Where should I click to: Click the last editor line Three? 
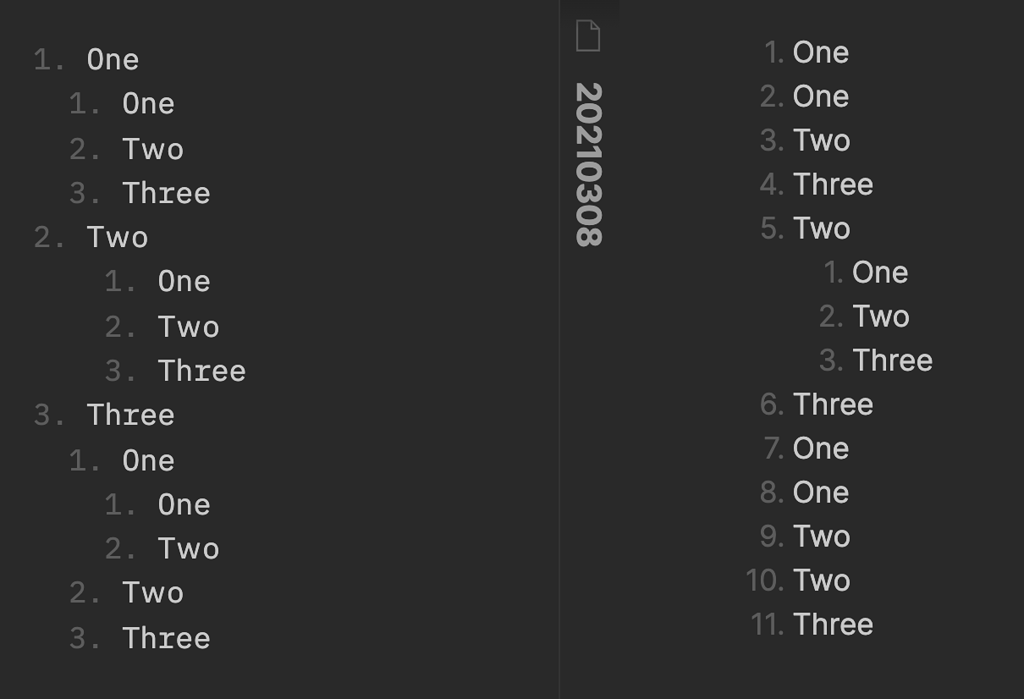point(167,637)
